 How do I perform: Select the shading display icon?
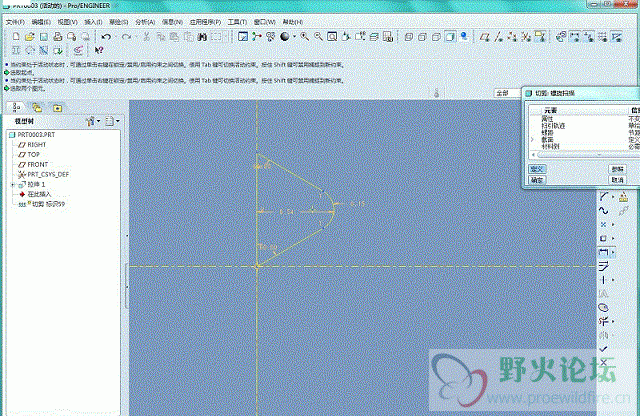click(x=450, y=37)
